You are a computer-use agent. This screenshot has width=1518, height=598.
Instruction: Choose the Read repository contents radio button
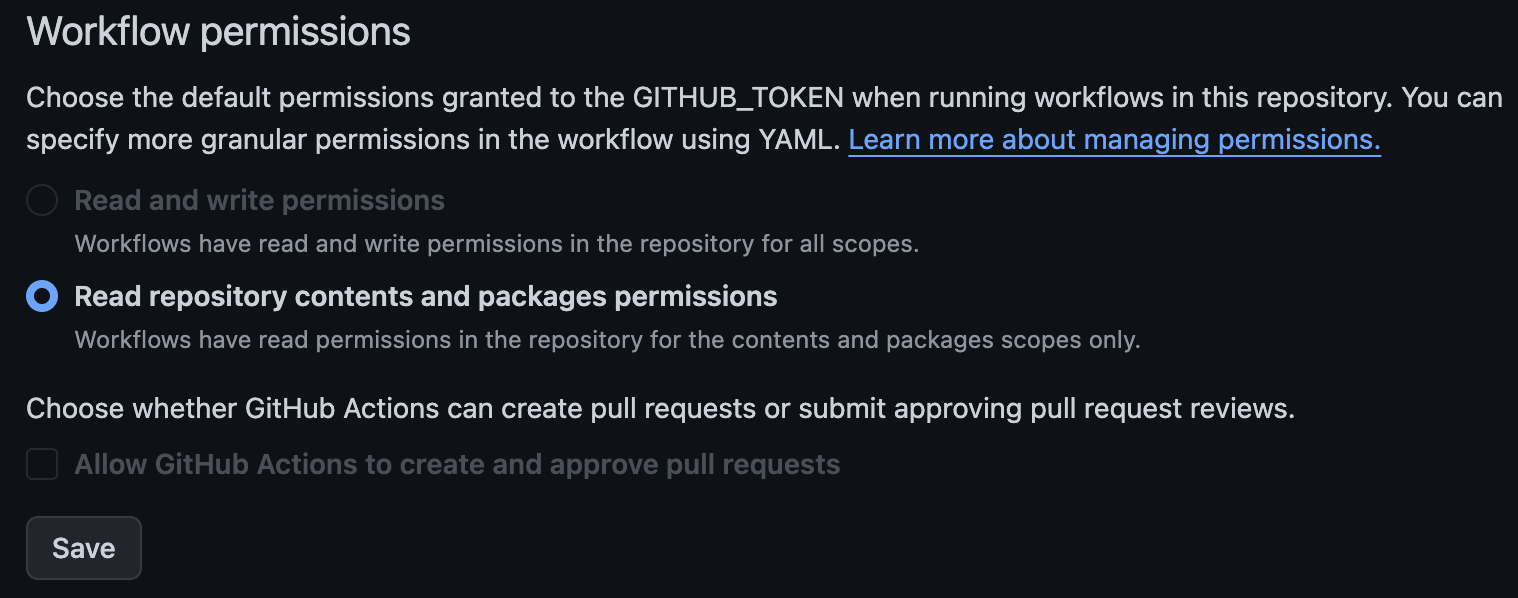pyautogui.click(x=42, y=297)
